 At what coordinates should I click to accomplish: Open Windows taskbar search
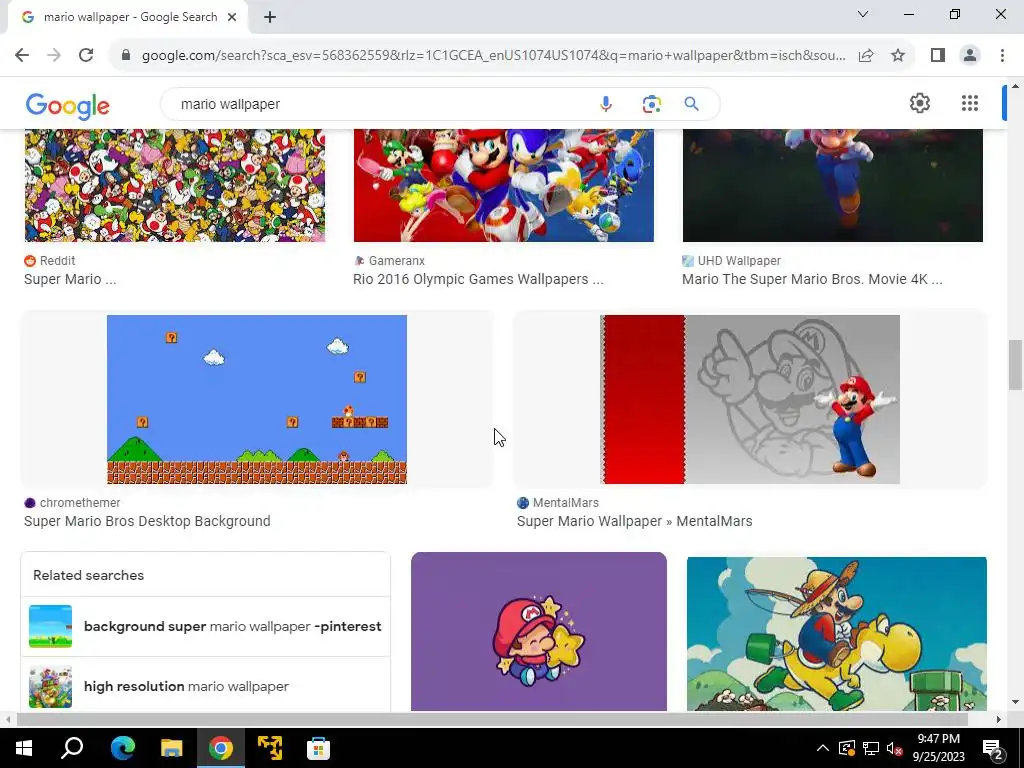point(72,748)
